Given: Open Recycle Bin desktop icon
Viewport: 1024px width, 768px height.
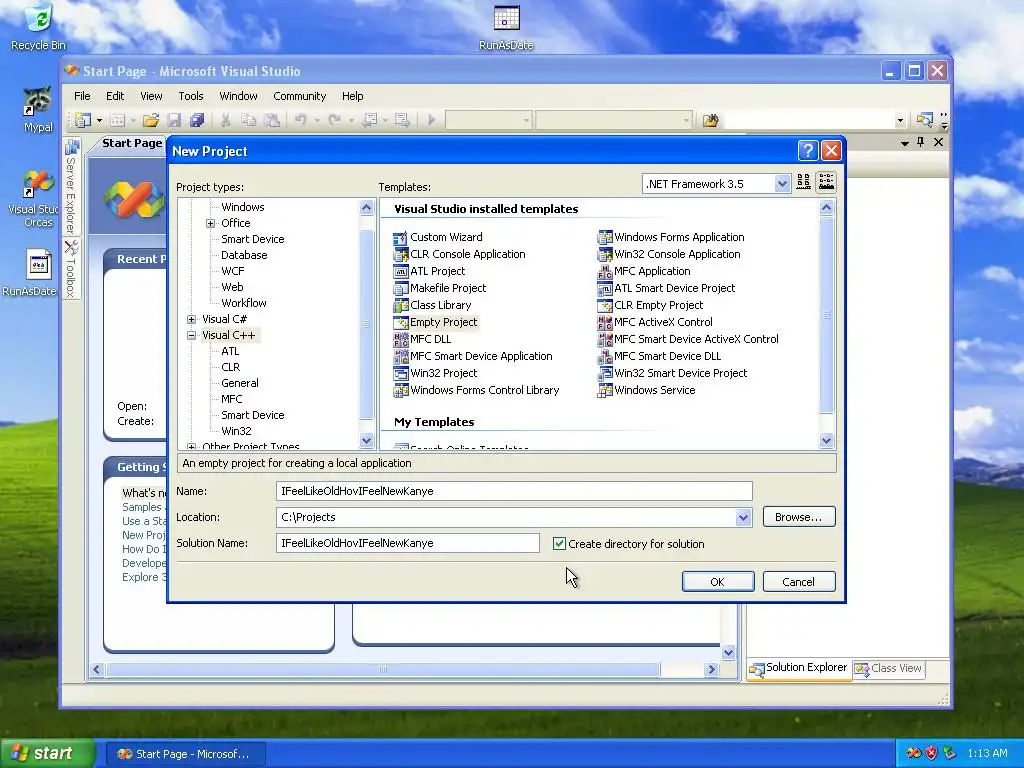Looking at the screenshot, I should 39,27.
